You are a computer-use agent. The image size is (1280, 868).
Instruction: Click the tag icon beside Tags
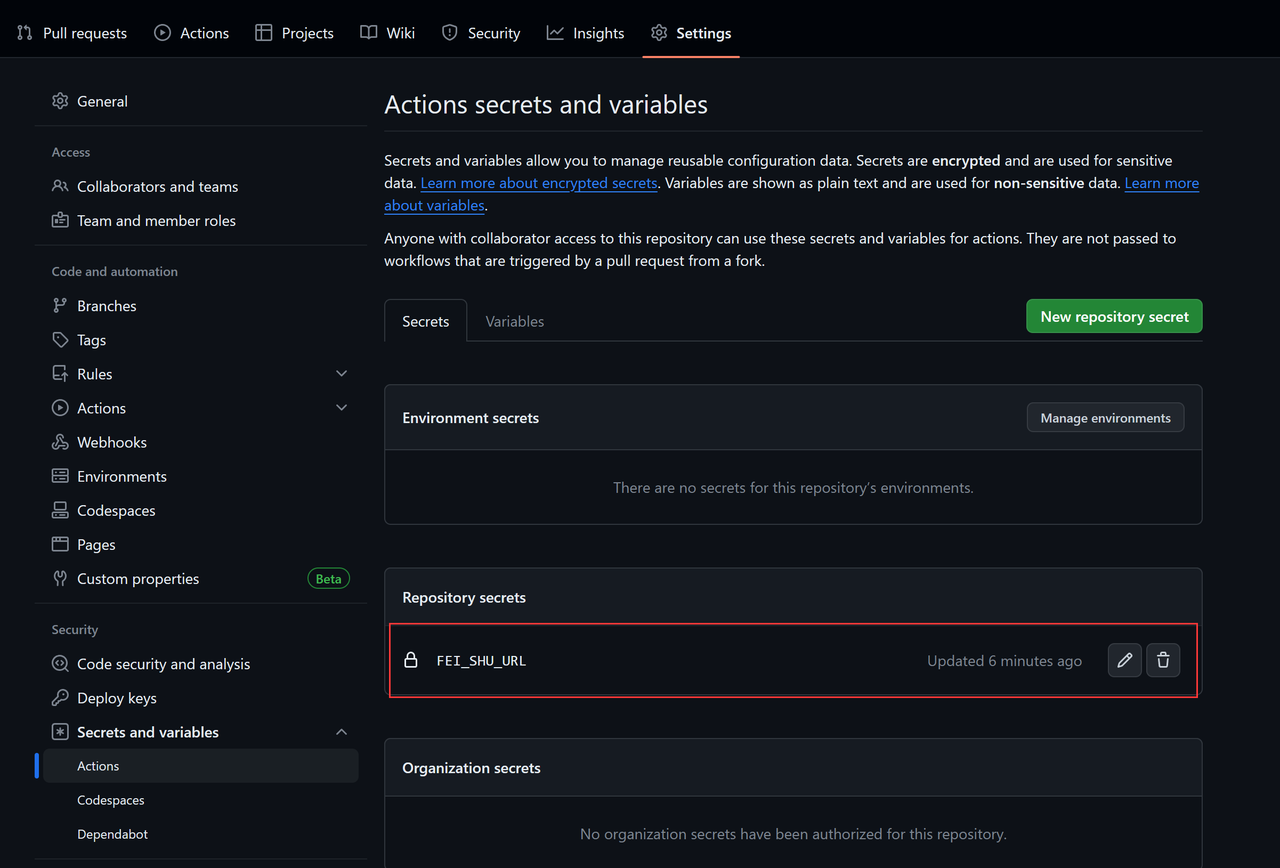click(60, 339)
